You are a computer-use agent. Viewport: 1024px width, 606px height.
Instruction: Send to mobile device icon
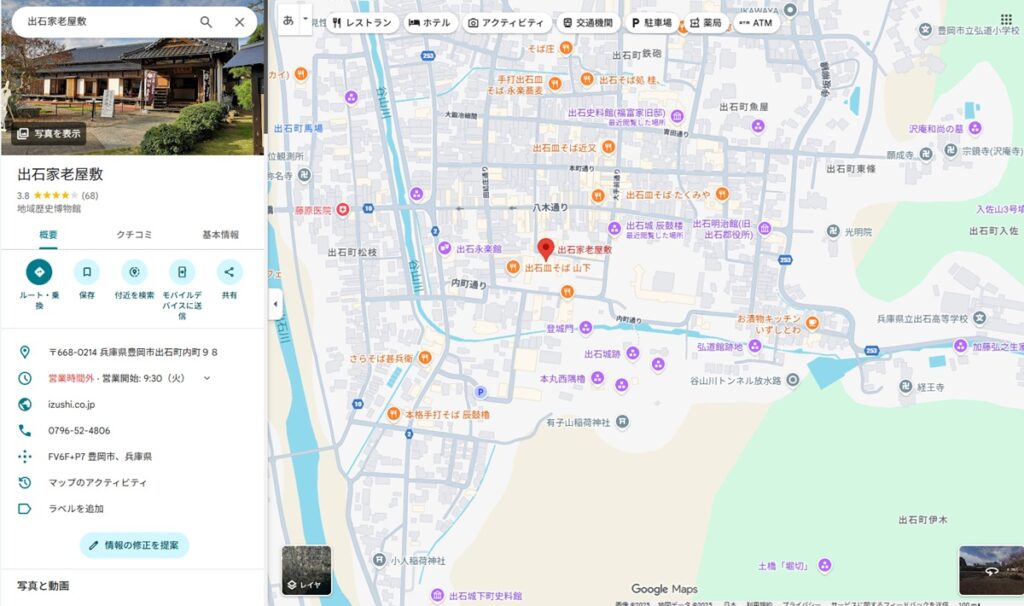[x=182, y=272]
